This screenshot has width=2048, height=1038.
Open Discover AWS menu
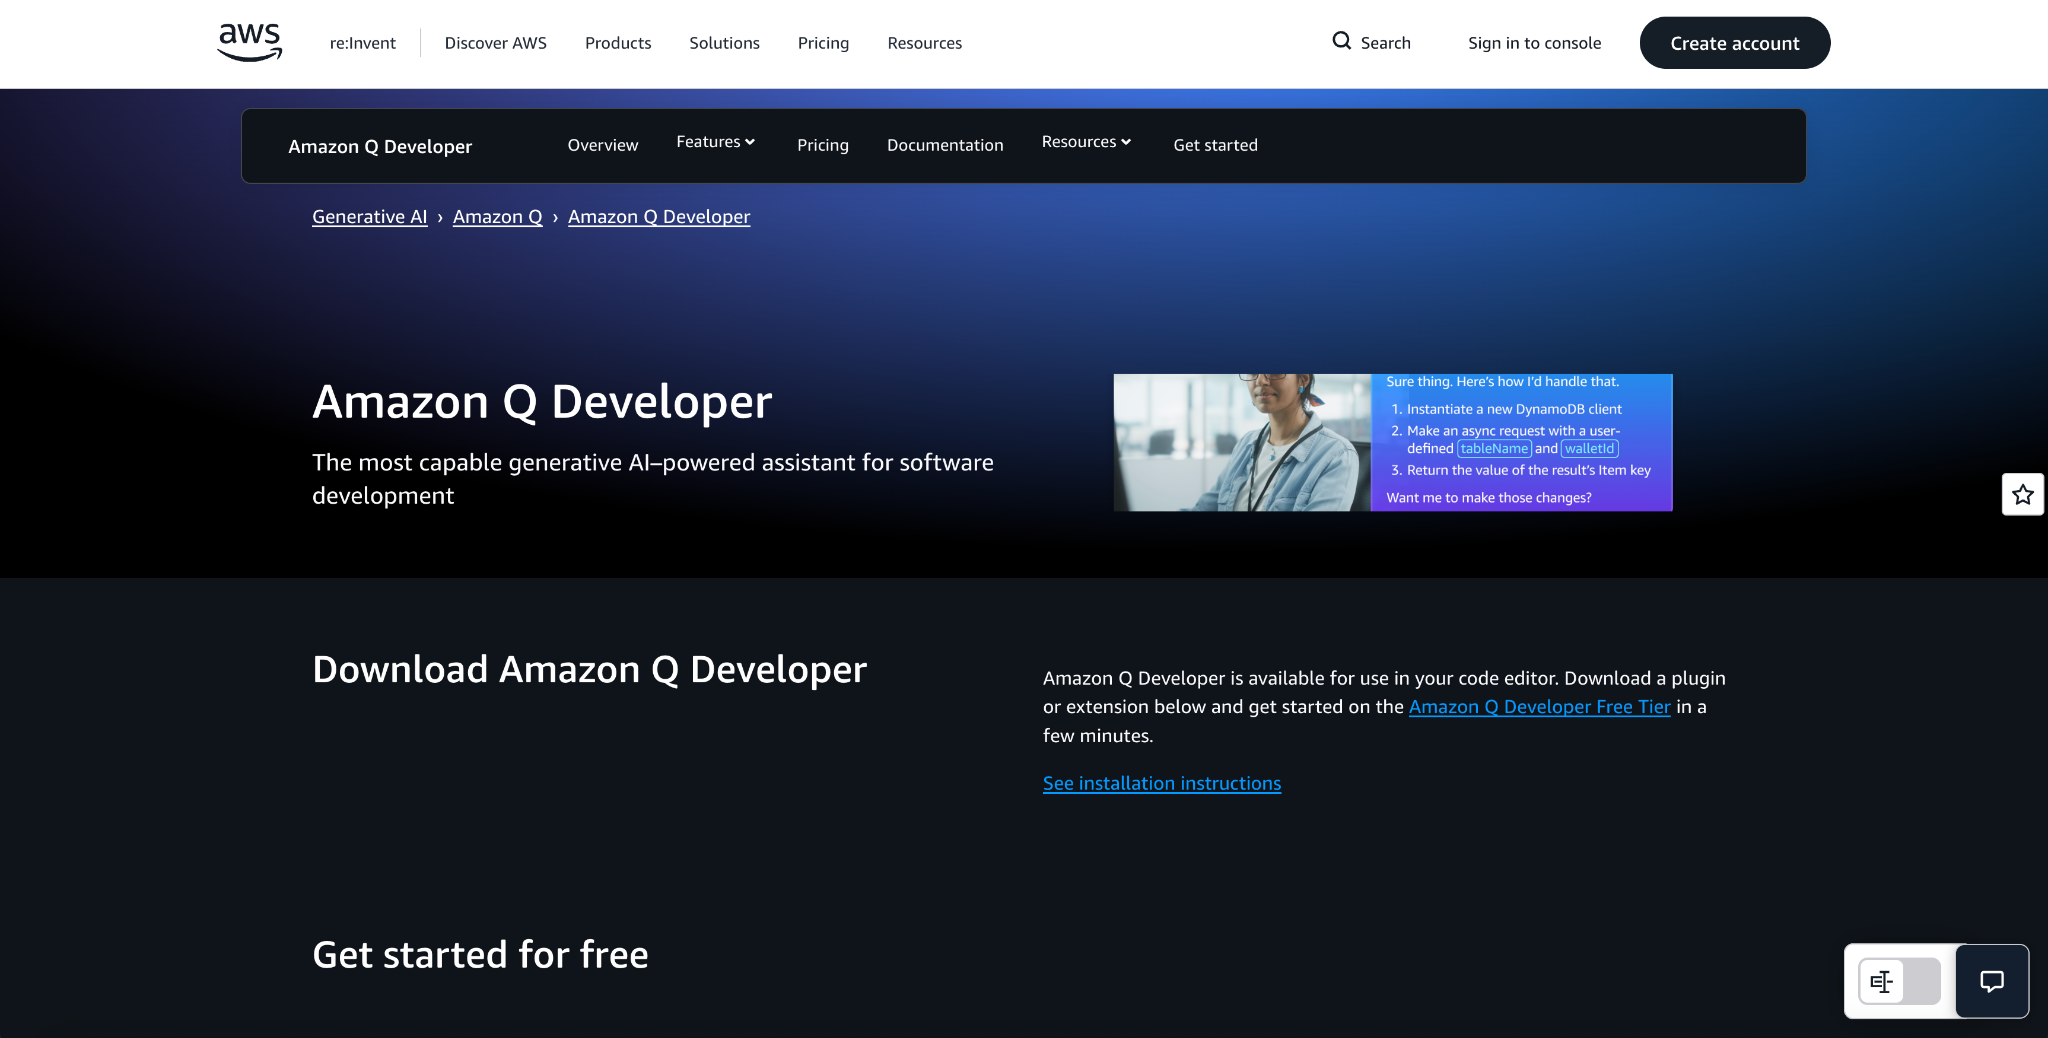pyautogui.click(x=496, y=43)
